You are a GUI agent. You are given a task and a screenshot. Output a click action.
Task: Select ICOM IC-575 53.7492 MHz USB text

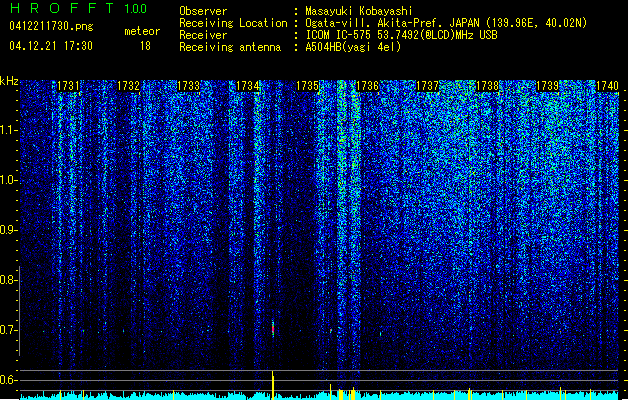tap(401, 35)
